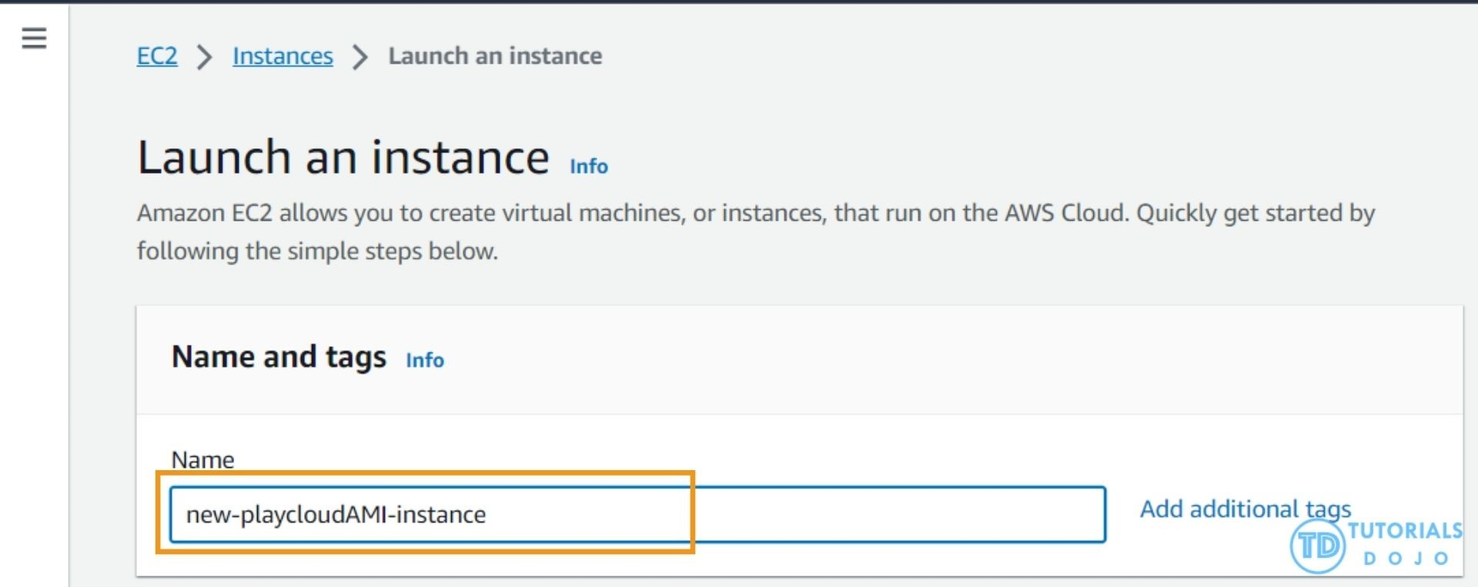This screenshot has width=1478, height=587.
Task: Click the text 'new-playcloudAMI-instance' in field
Action: coord(336,515)
